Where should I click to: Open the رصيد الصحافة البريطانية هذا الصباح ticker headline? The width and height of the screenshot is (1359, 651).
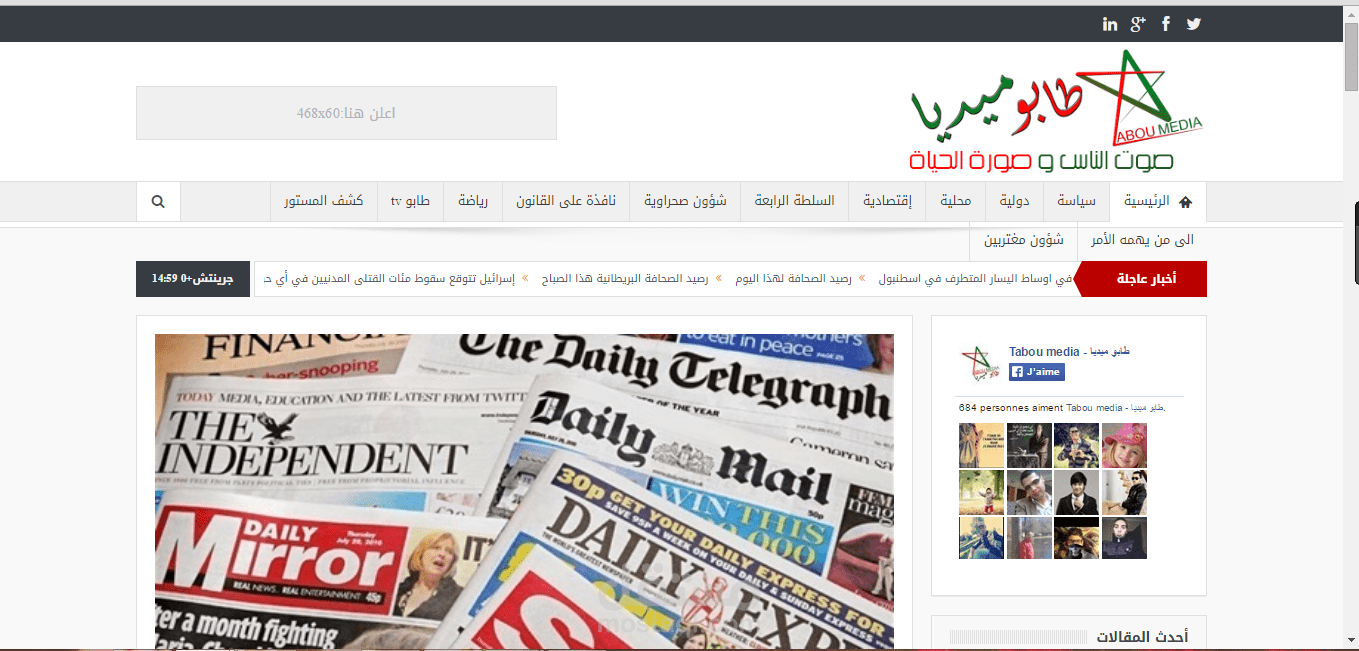(x=624, y=279)
